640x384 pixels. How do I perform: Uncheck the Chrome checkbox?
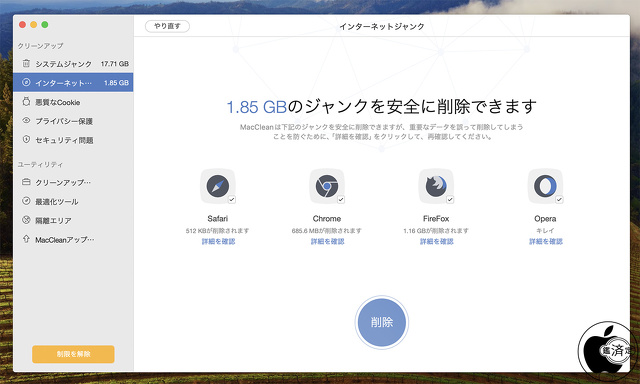[341, 200]
